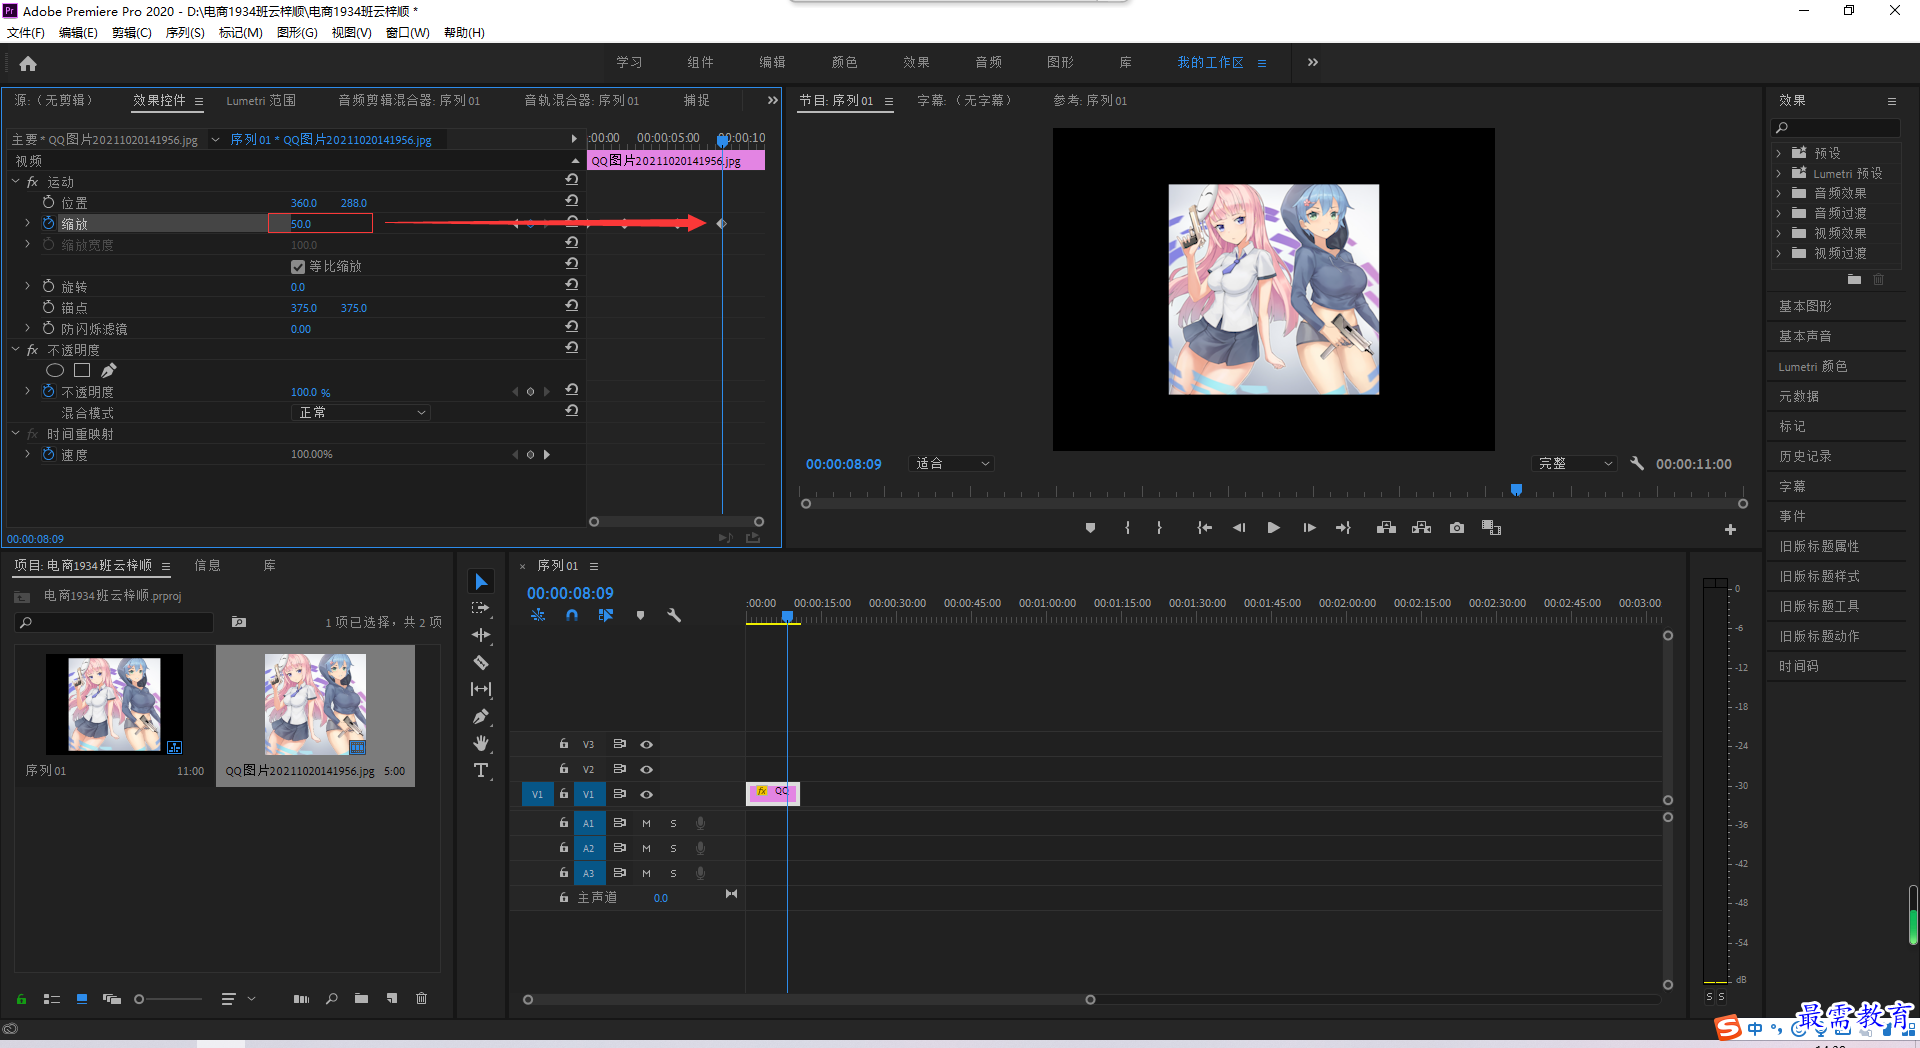Step back one frame in program monitor
Viewport: 1920px width, 1048px height.
[x=1239, y=528]
